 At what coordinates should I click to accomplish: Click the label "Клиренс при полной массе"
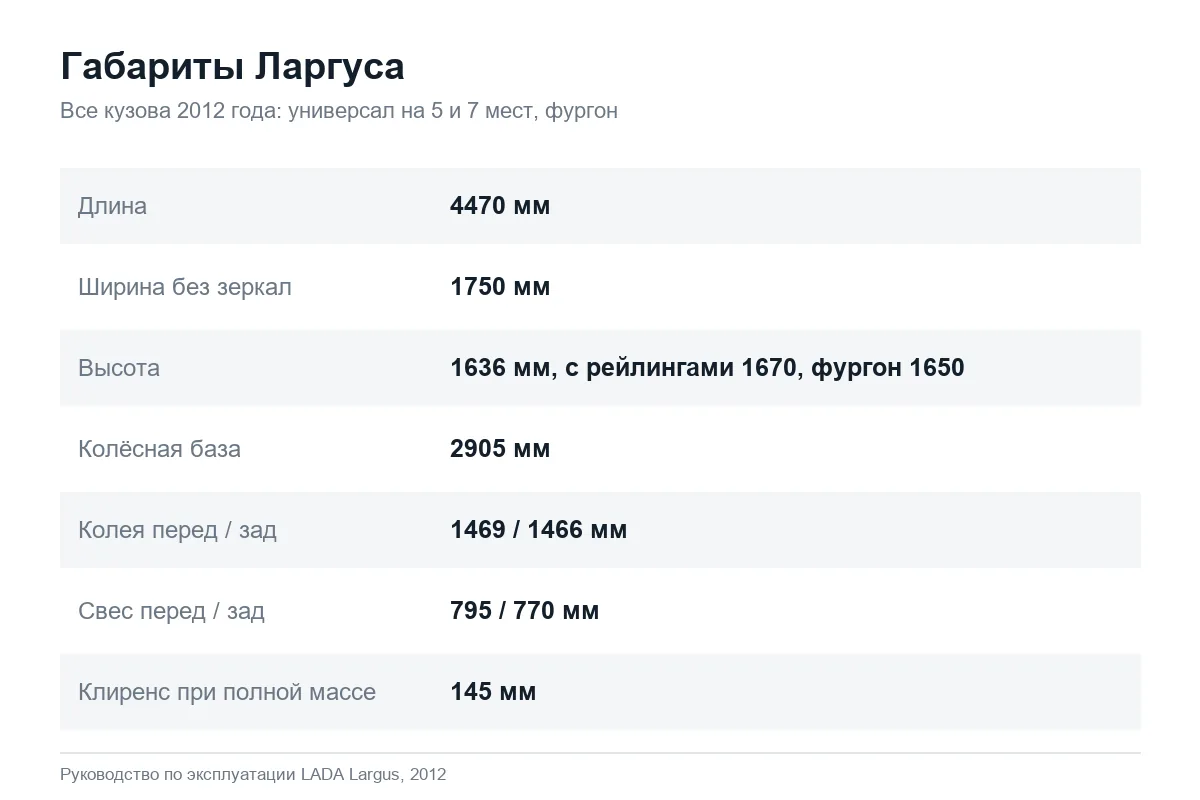(227, 692)
